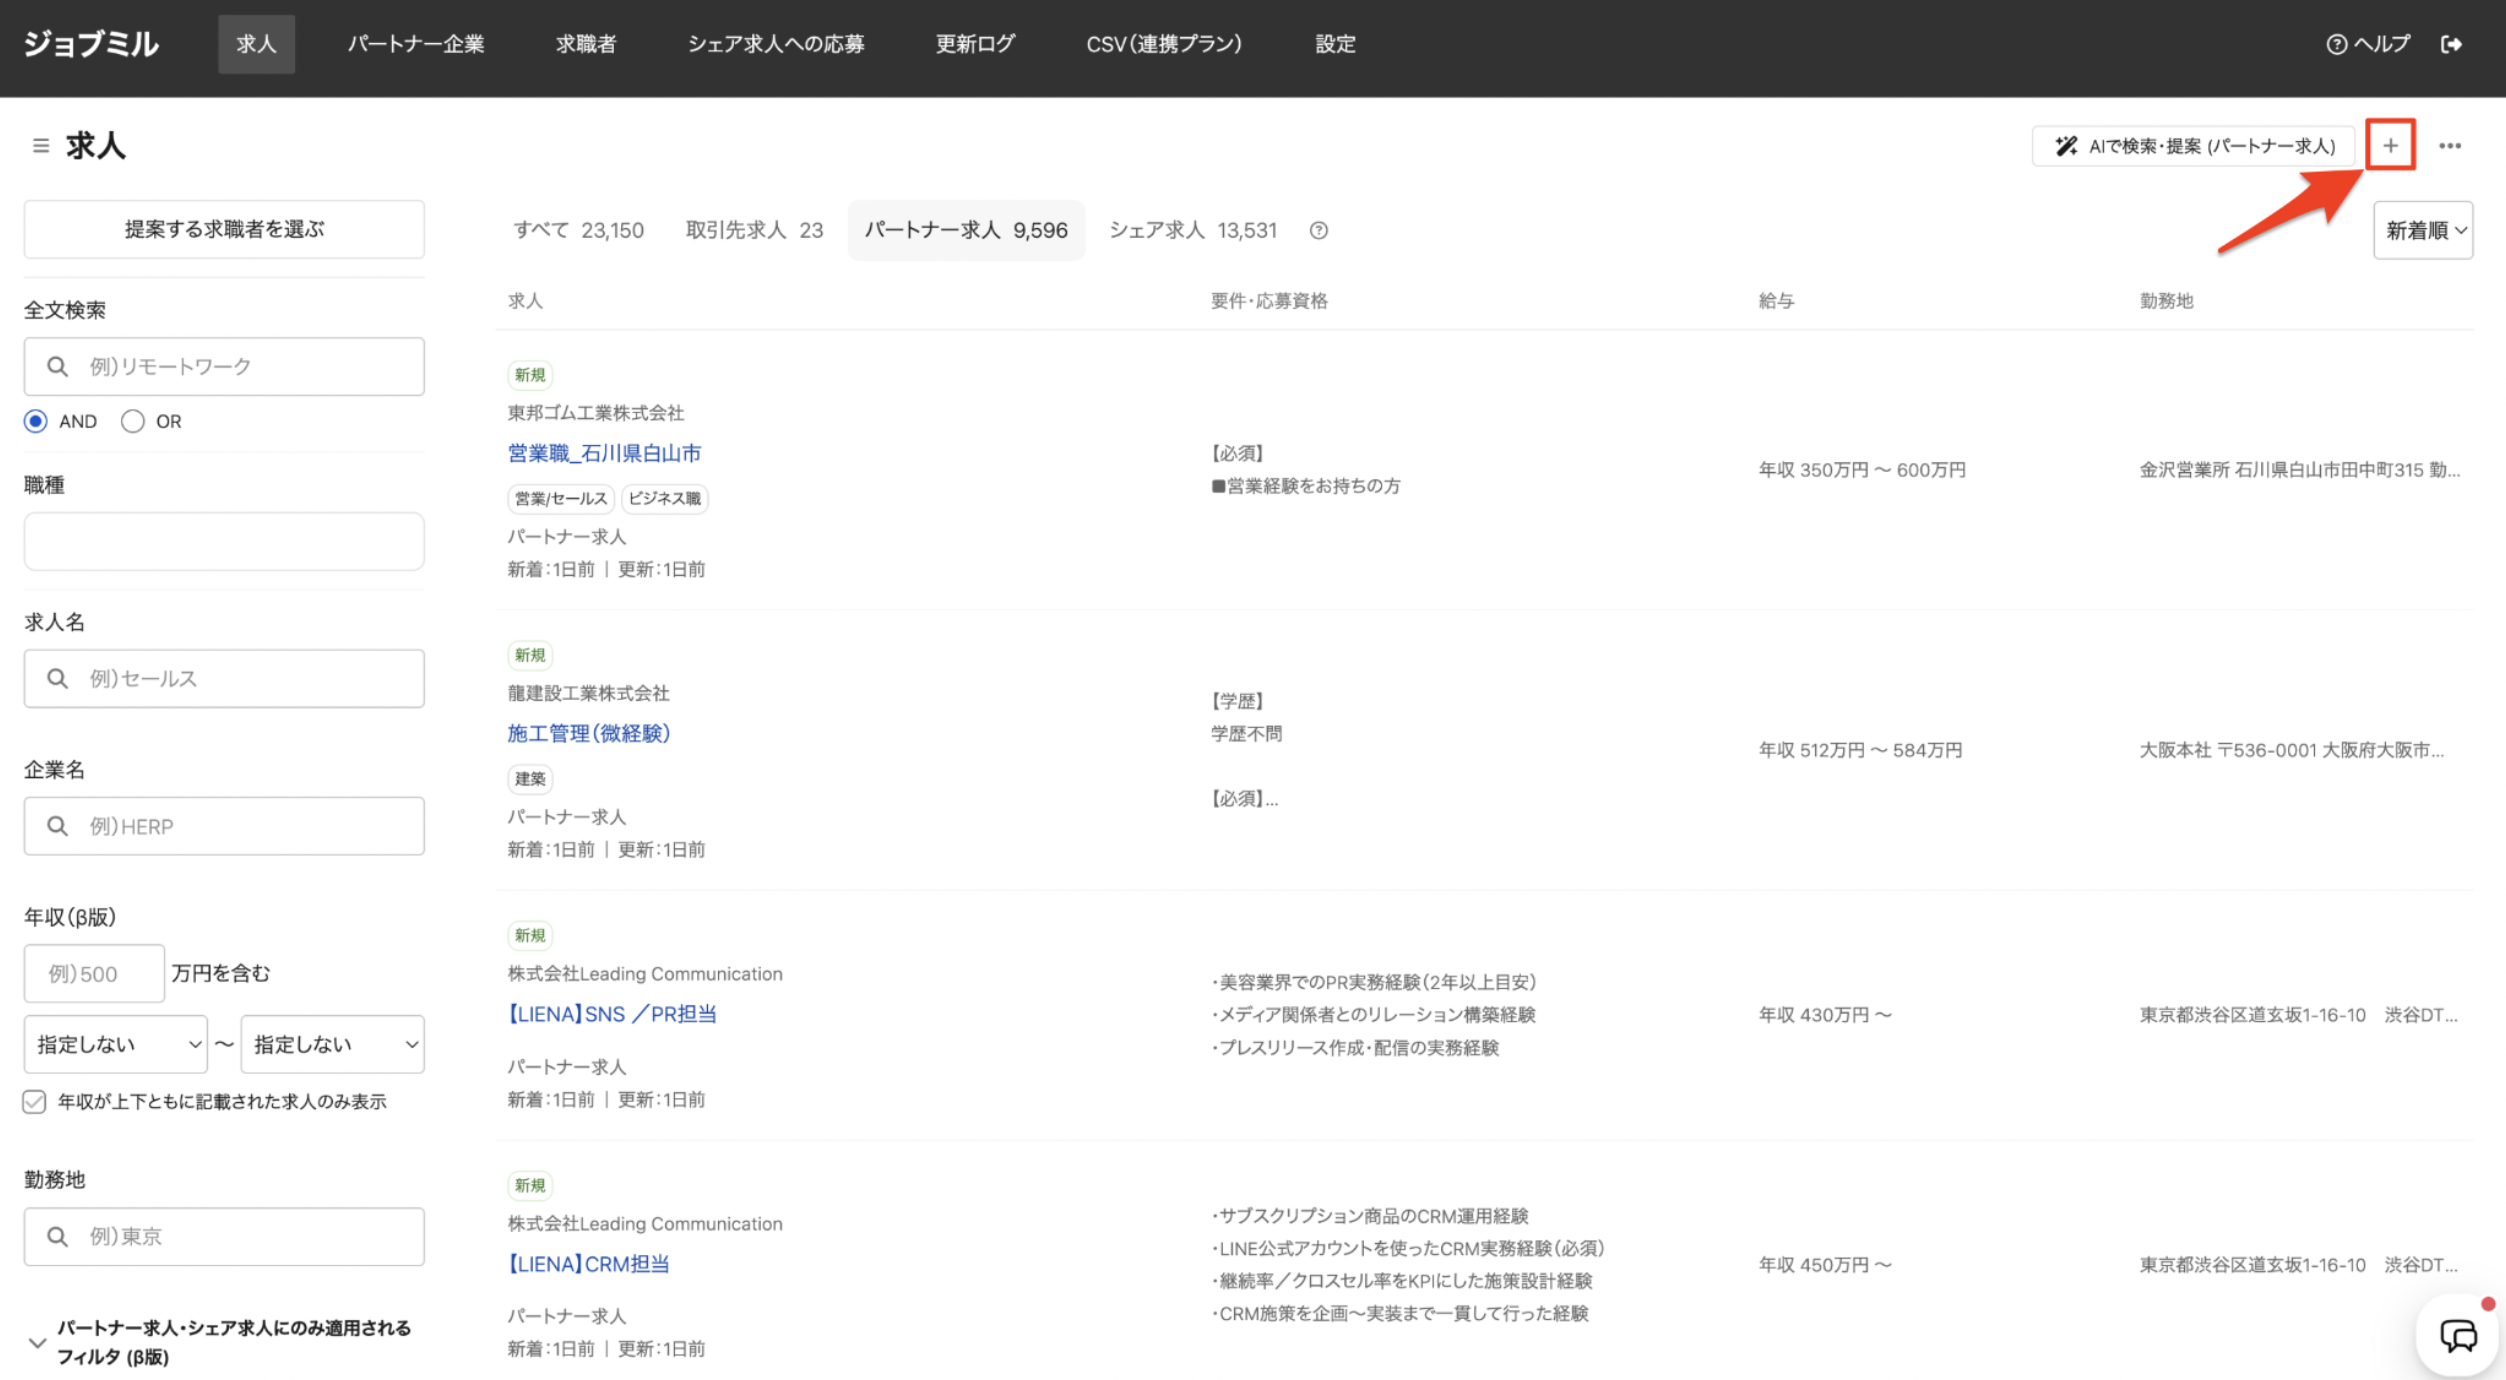Open job link 営業職_石川県白山市
This screenshot has width=2506, height=1380.
(x=604, y=453)
